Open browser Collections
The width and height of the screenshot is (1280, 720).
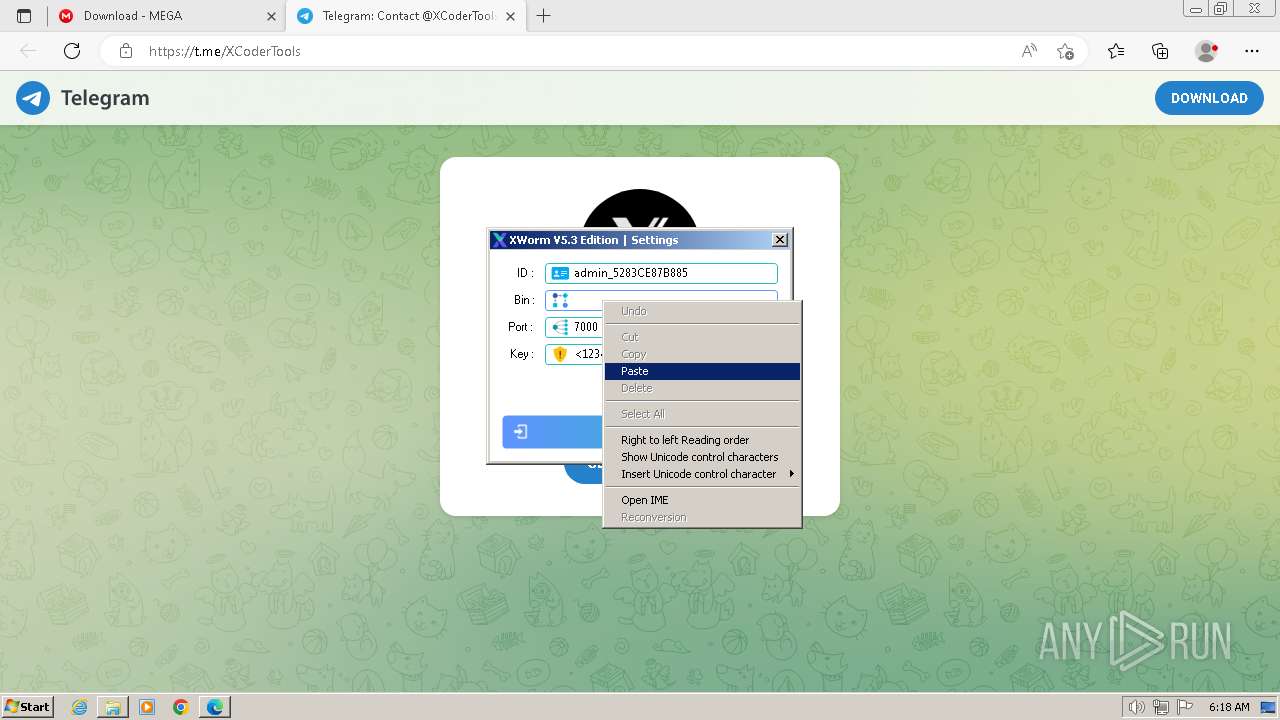click(x=1160, y=51)
